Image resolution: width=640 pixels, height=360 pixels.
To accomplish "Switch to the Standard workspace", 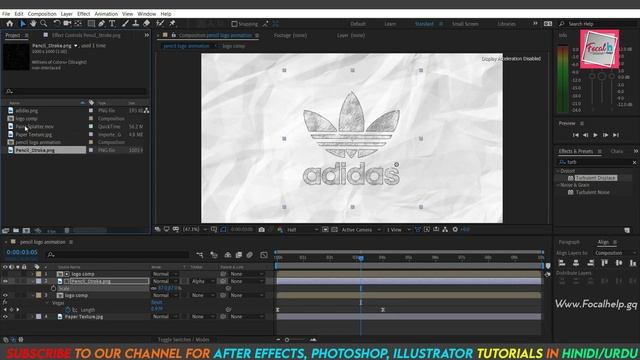I will tap(424, 24).
